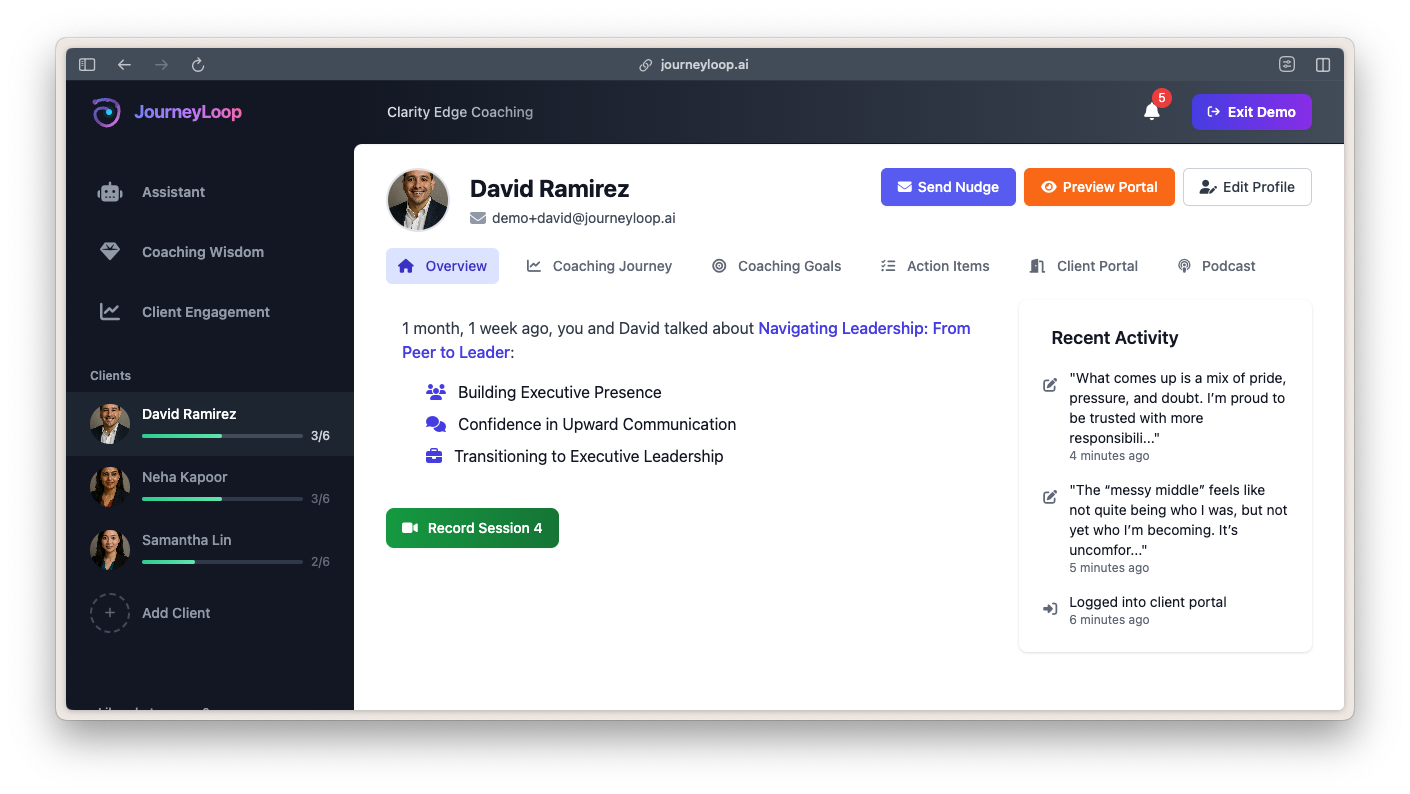Click edit icon beside "messy middle" activity

click(1050, 497)
